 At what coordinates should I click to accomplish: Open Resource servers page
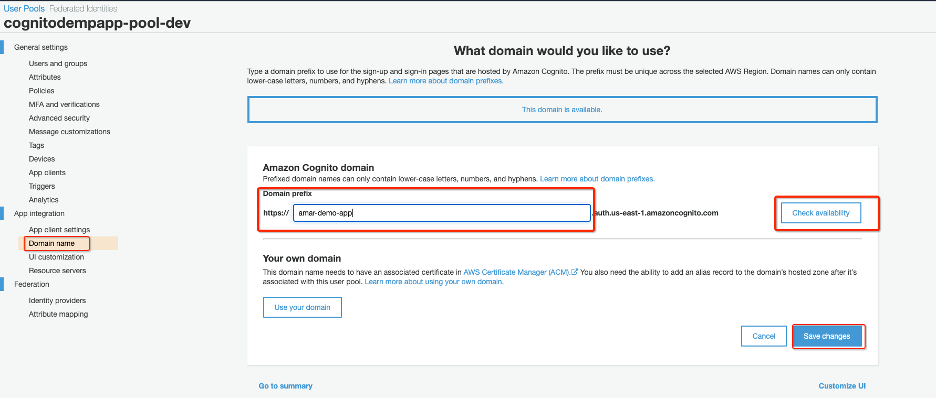coord(57,271)
